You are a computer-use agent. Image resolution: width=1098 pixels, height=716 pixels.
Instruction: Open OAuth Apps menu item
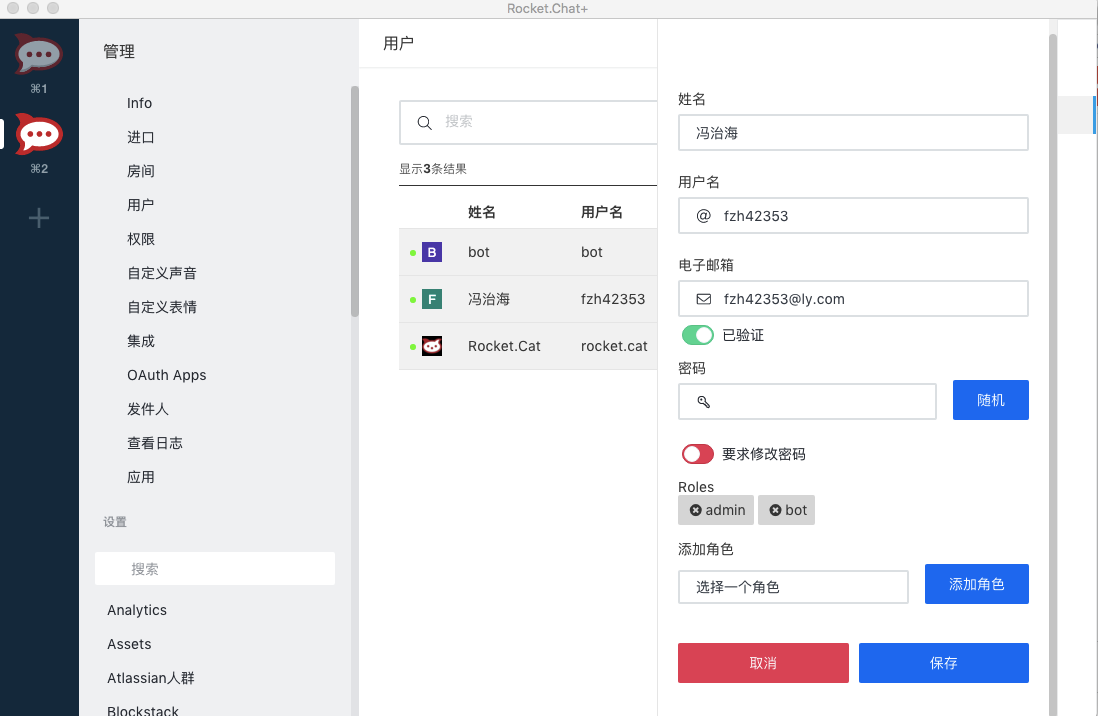(167, 375)
